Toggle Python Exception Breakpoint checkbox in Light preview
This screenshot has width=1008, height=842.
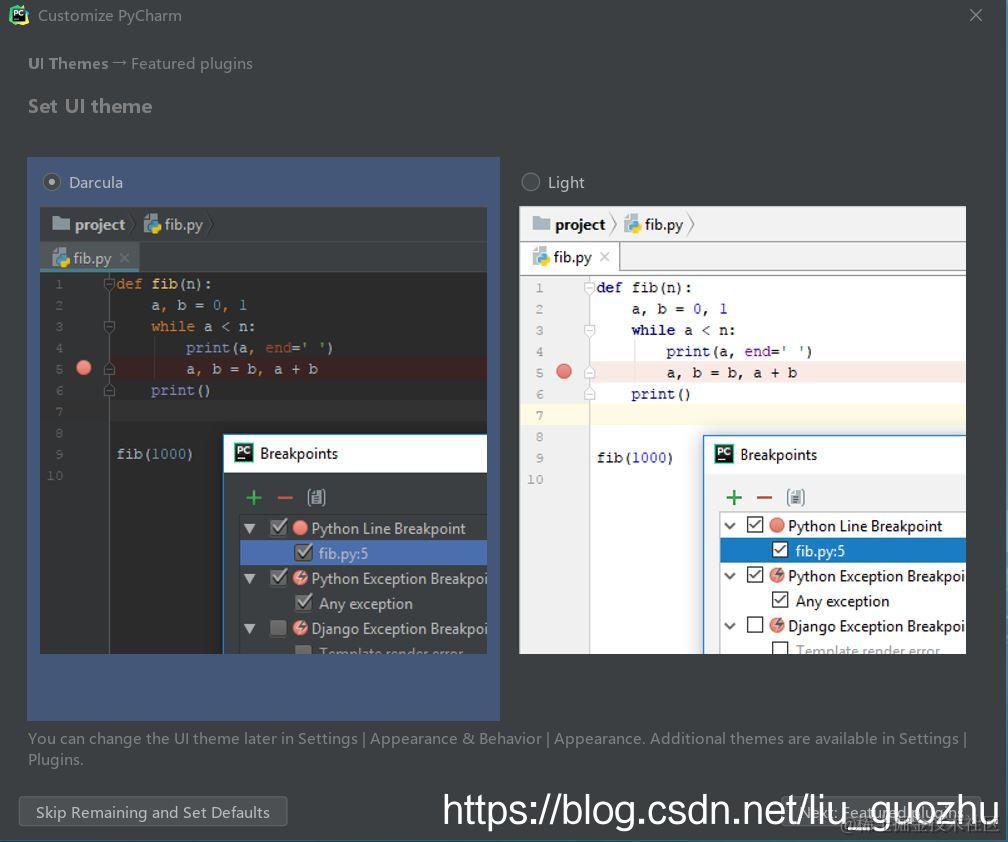755,575
